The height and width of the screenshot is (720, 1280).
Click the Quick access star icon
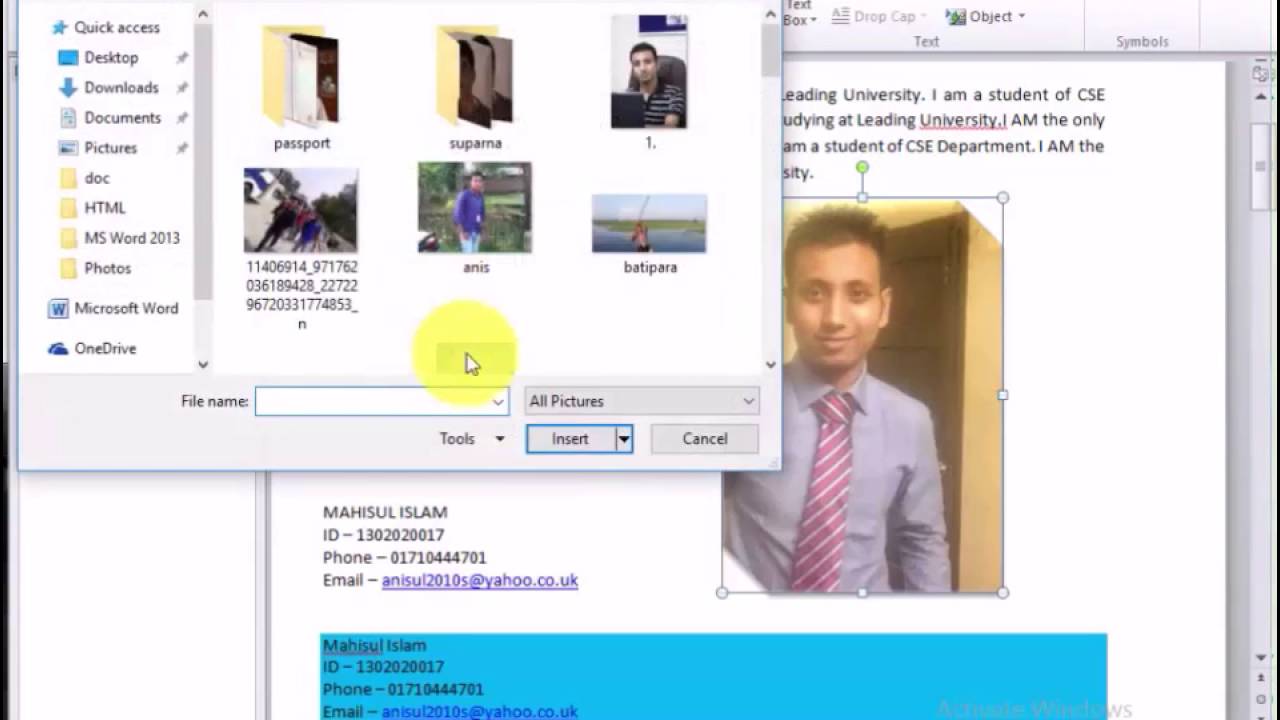coord(59,27)
